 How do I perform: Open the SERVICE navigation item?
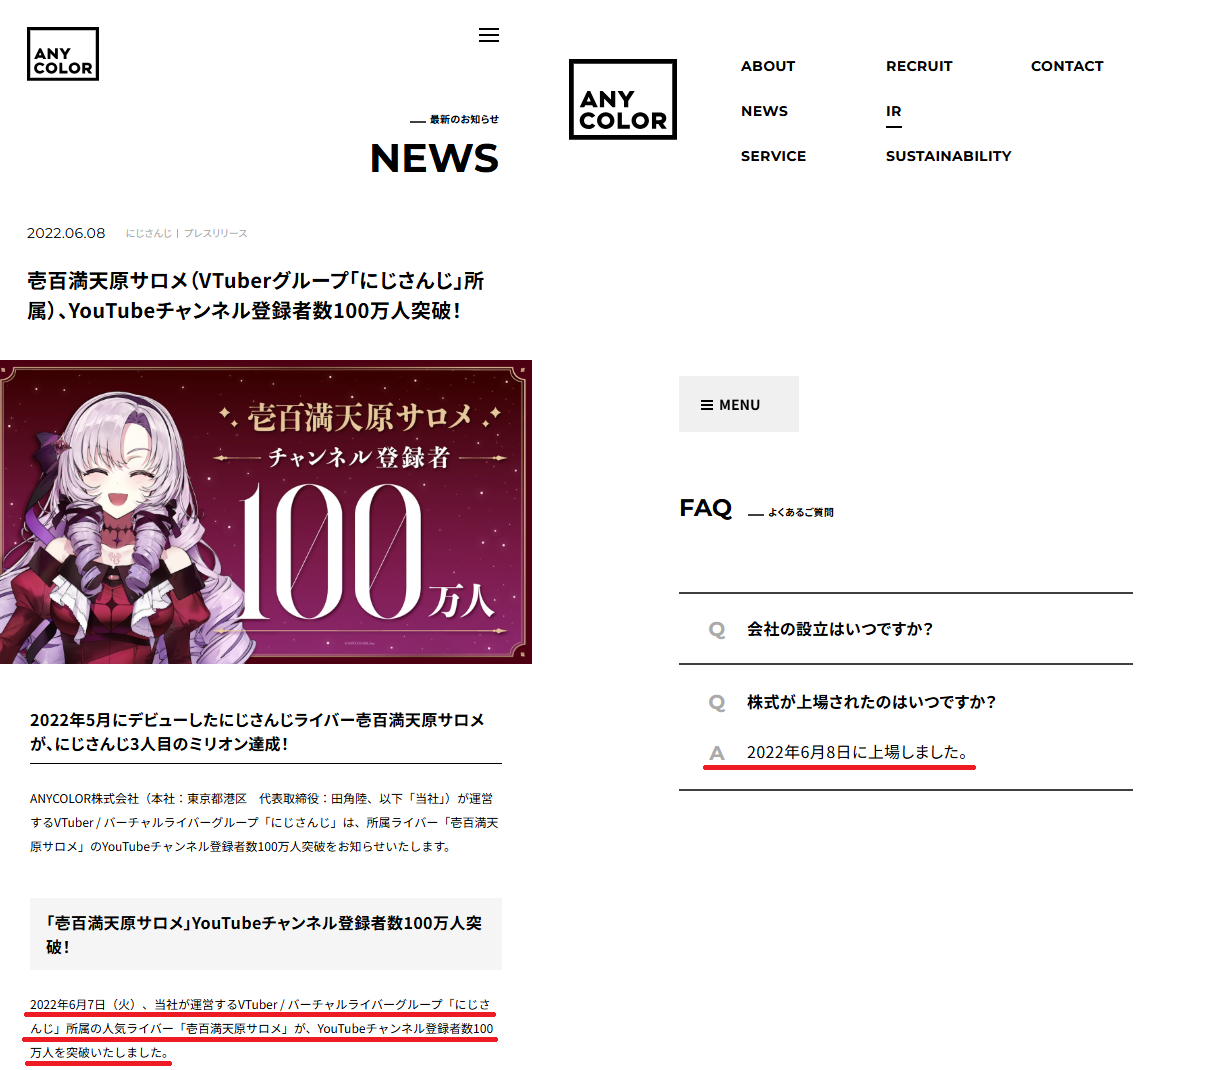click(773, 156)
